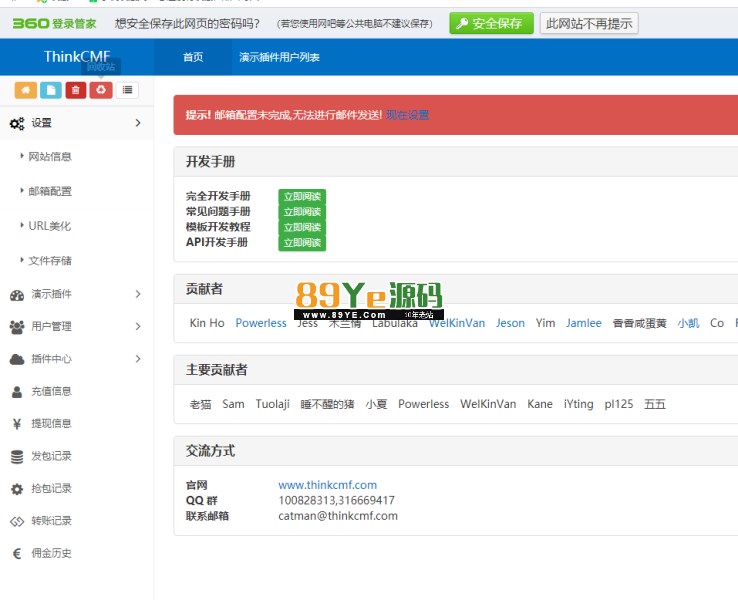The width and height of the screenshot is (738, 600).
Task: Click main contributor 五五
Action: click(x=655, y=404)
